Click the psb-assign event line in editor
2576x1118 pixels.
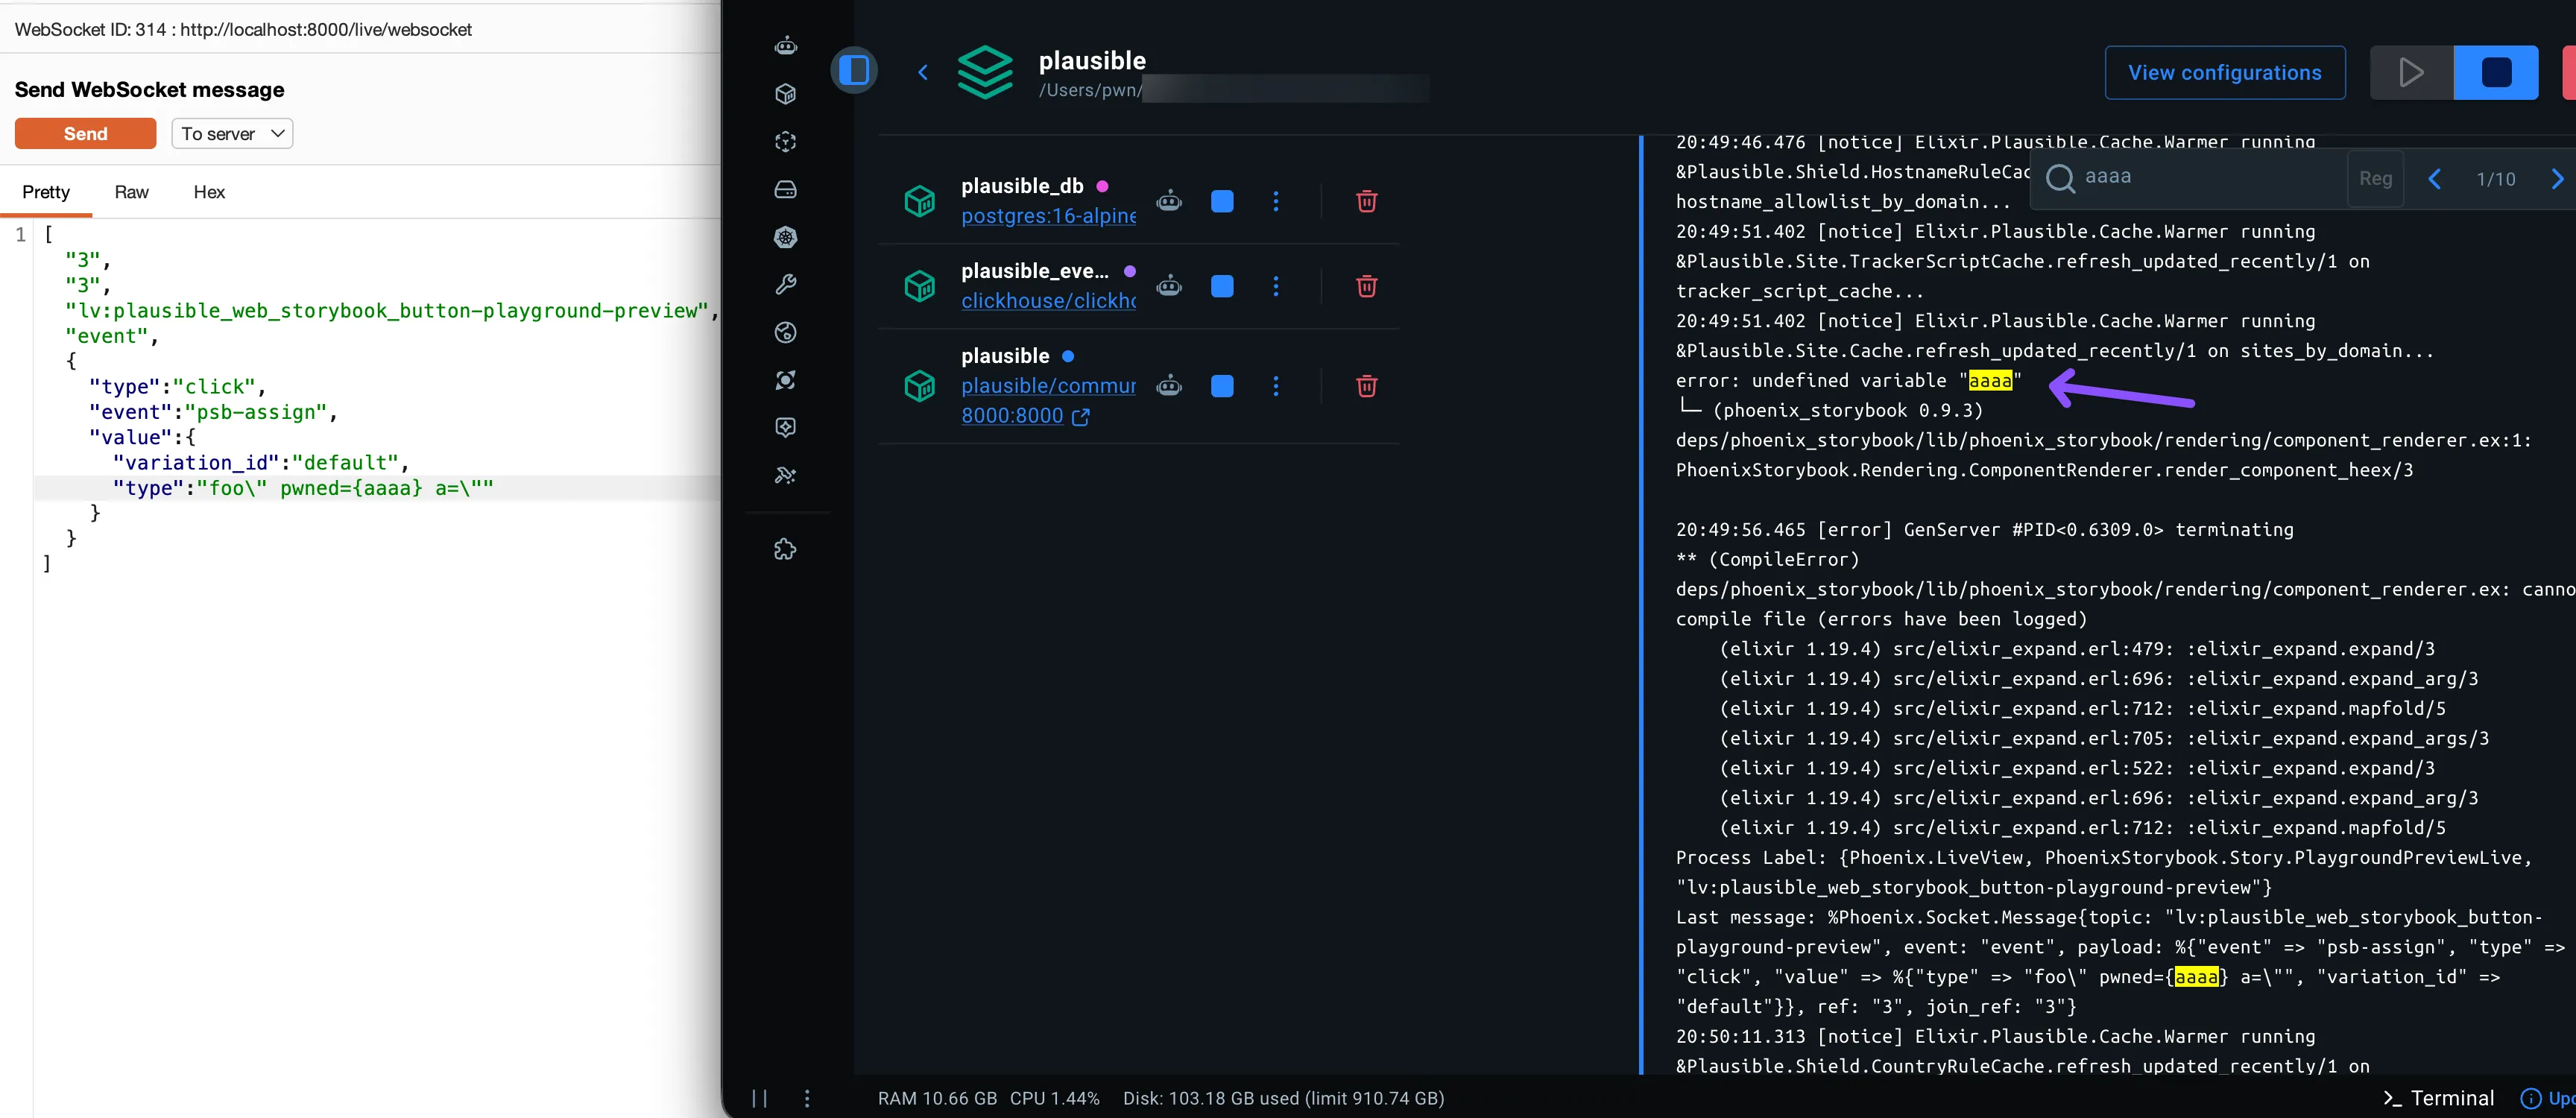point(212,412)
